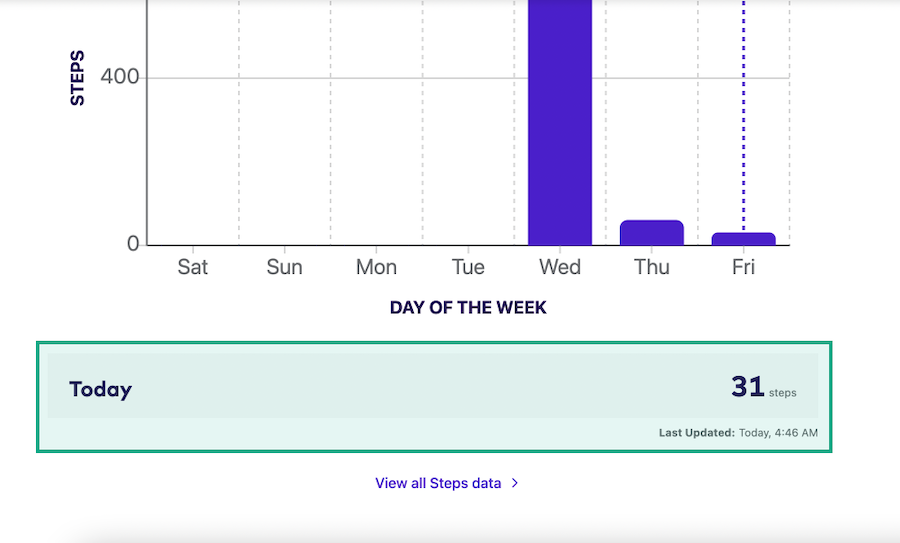900x543 pixels.
Task: Click the Tue day label
Action: pos(468,267)
